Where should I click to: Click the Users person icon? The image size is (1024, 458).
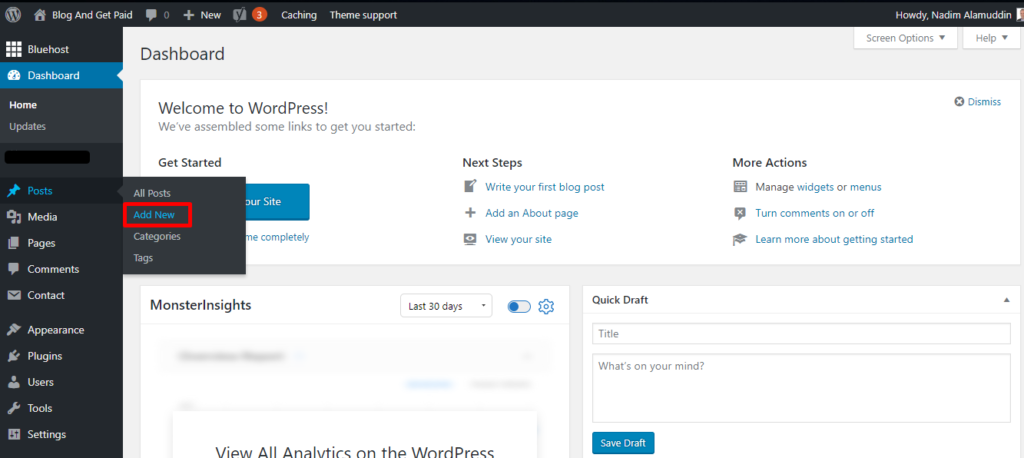pos(14,382)
